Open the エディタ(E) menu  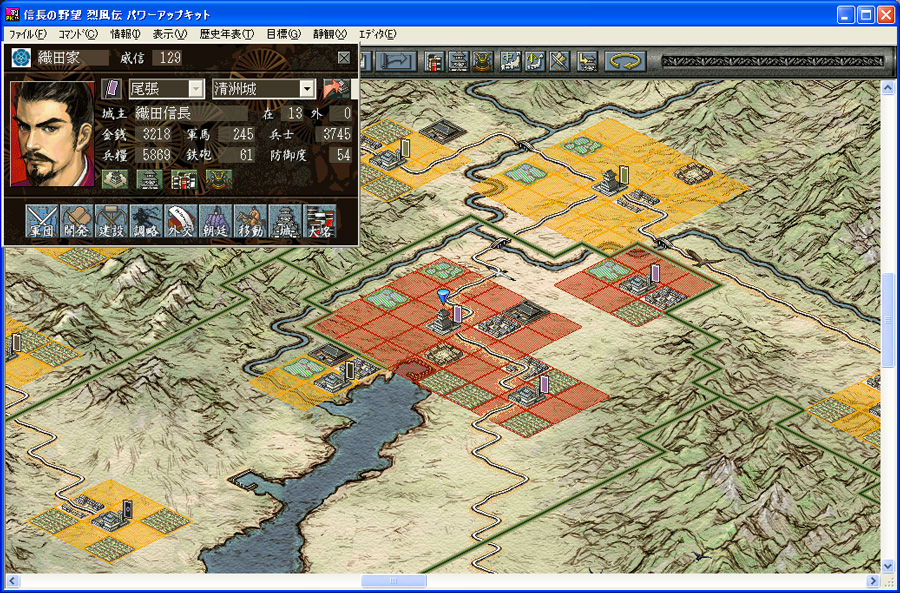[x=377, y=34]
